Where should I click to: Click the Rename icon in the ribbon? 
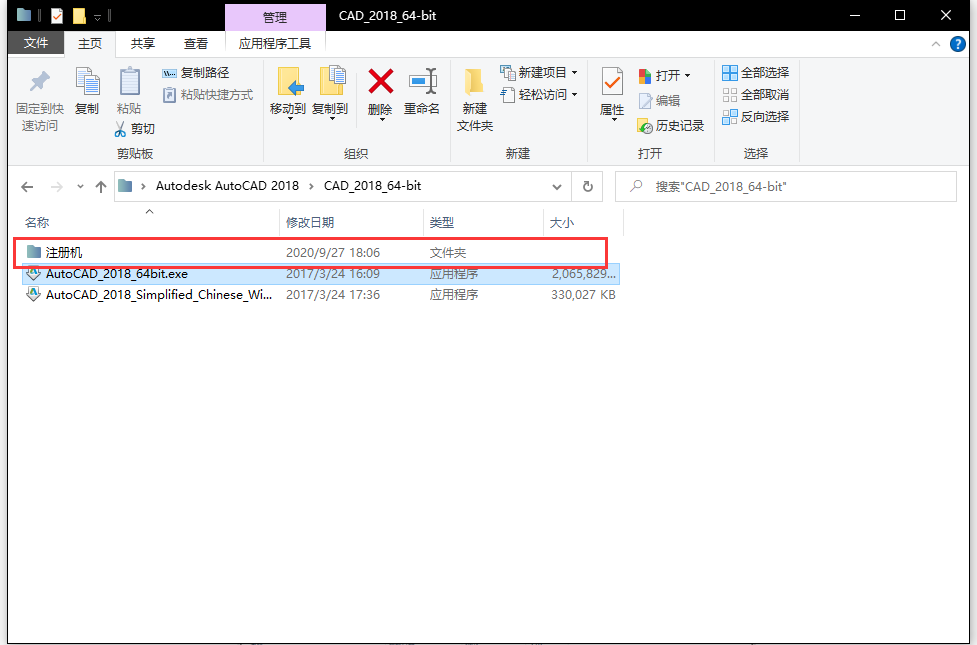click(x=422, y=82)
